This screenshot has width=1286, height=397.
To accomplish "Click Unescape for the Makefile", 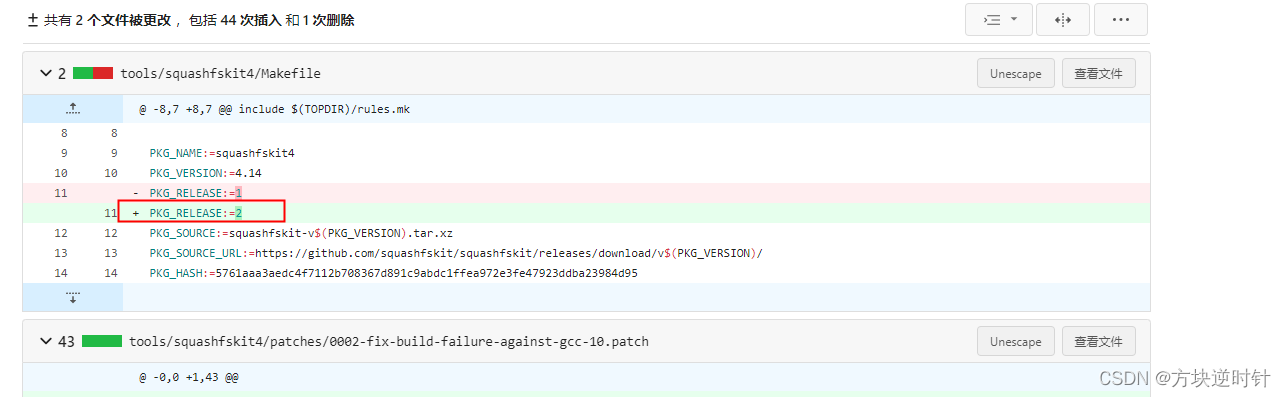I will coord(1015,74).
